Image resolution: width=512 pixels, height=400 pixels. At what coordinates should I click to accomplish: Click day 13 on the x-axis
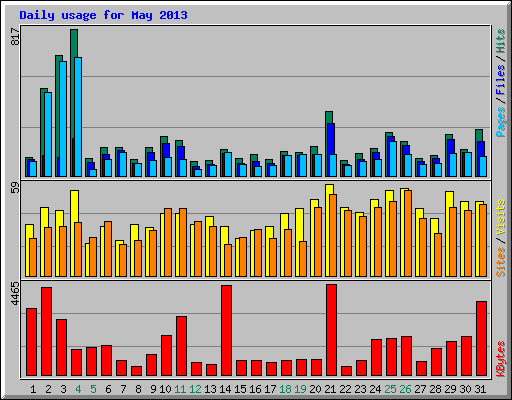pos(210,389)
